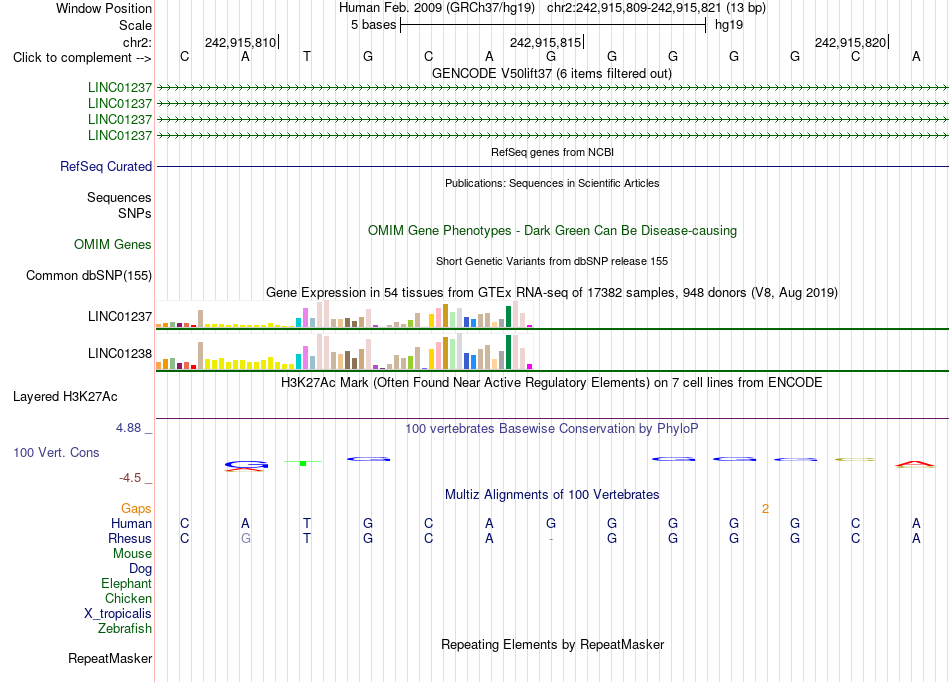The width and height of the screenshot is (950, 682).
Task: Open 100 vertebrates Basewise Conservation by PhyloP title
Action: (x=552, y=429)
